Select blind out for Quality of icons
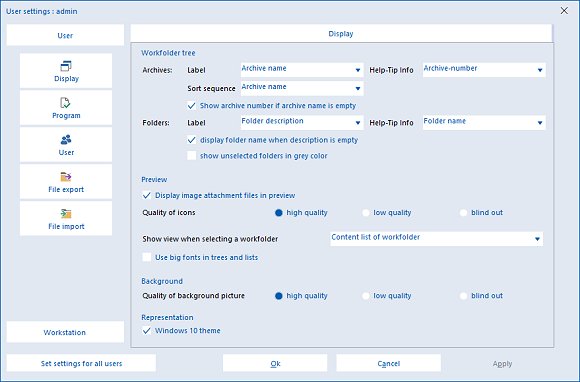This screenshot has height=382, width=580. pyautogui.click(x=463, y=213)
